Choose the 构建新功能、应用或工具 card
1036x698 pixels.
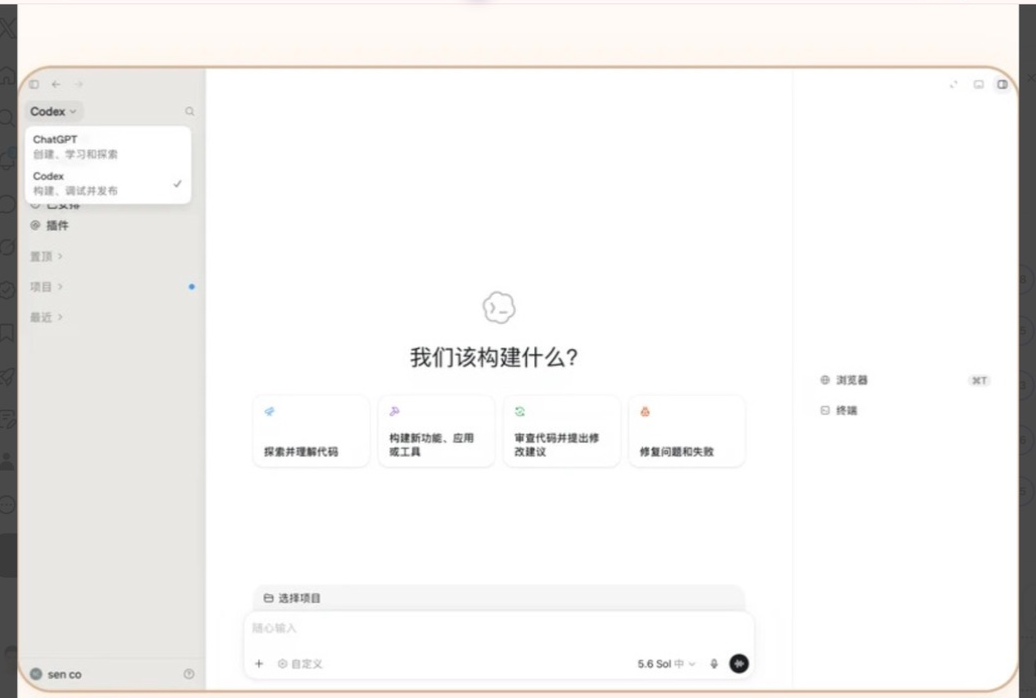click(436, 431)
